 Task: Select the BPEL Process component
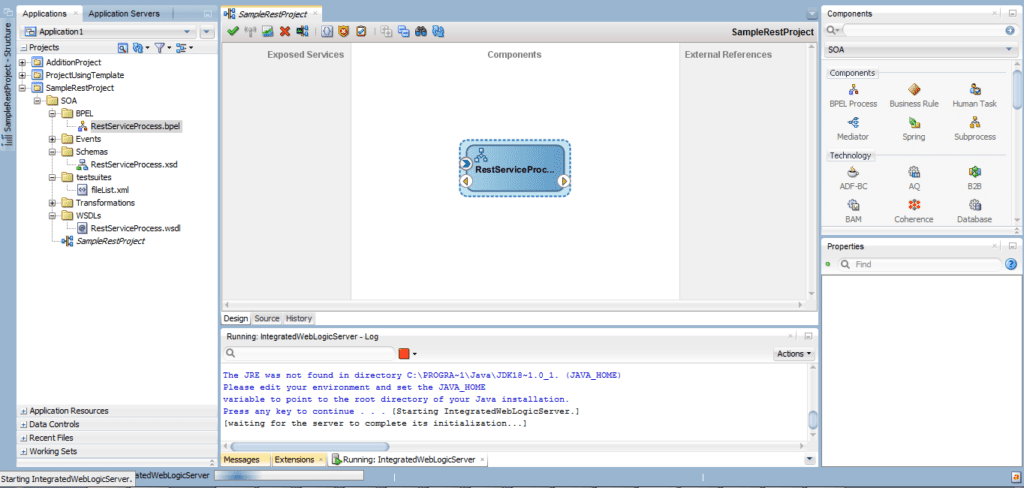pos(853,95)
